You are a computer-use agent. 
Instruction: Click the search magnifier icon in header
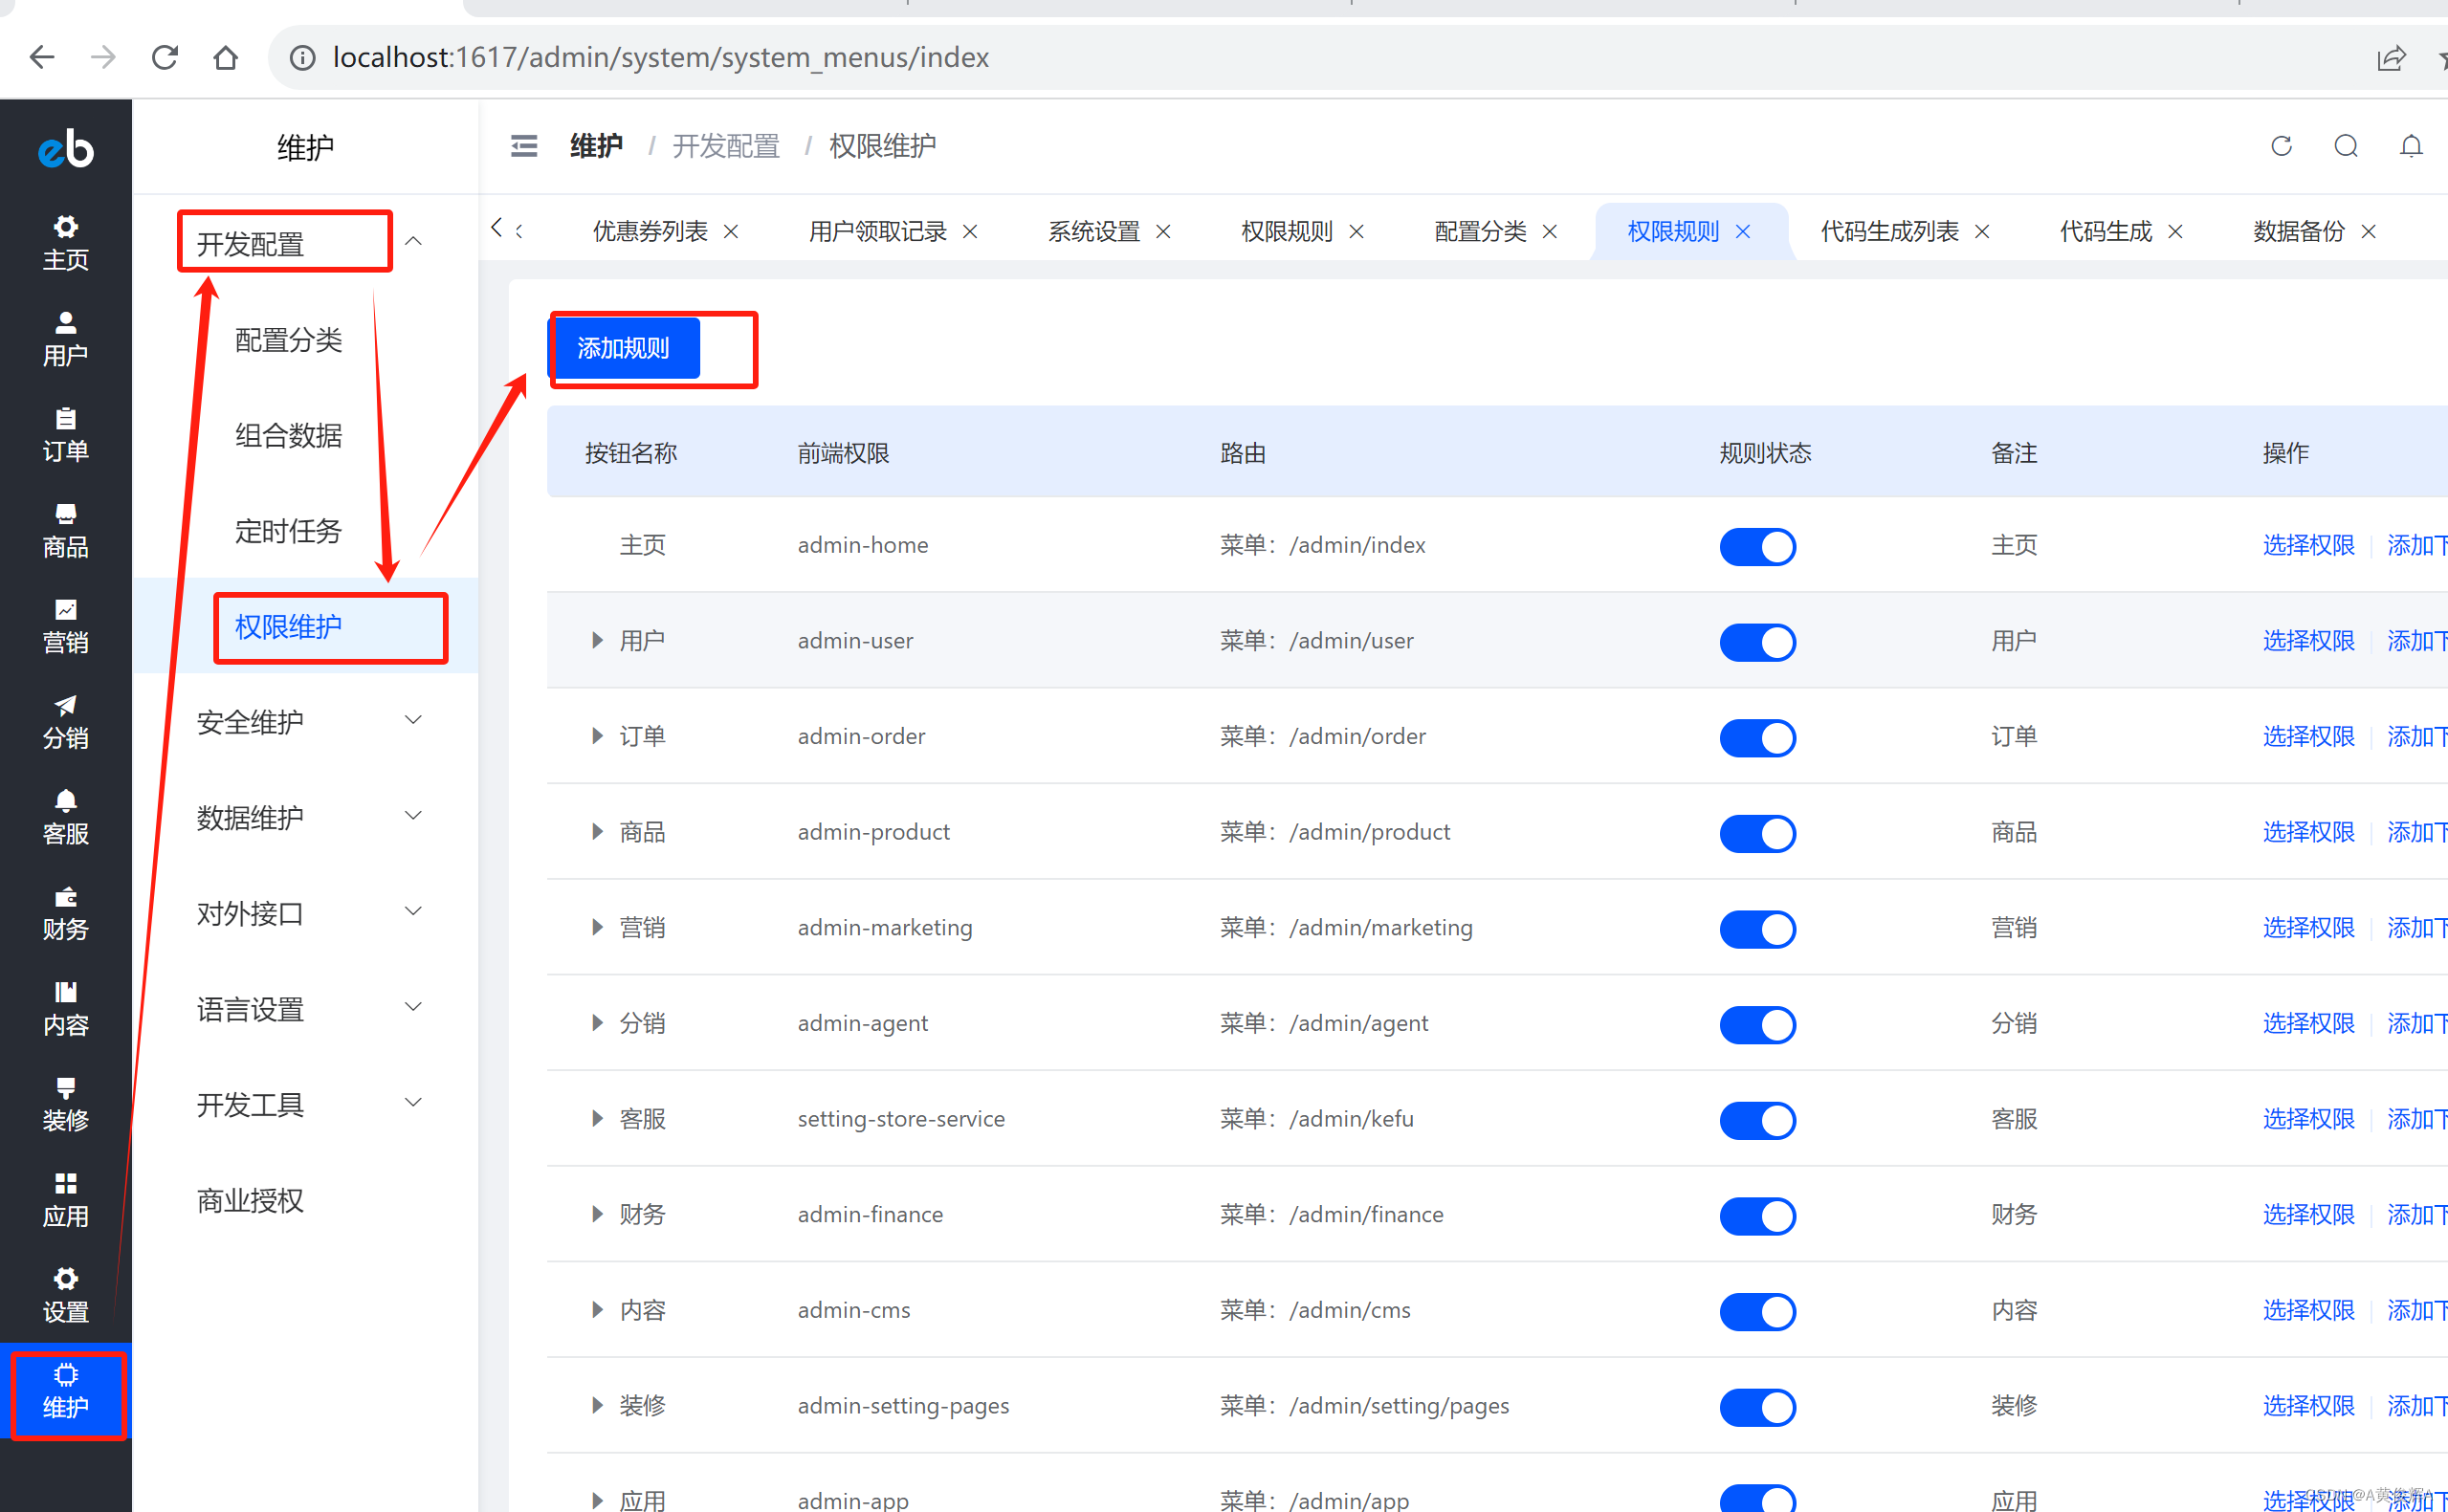point(2345,146)
